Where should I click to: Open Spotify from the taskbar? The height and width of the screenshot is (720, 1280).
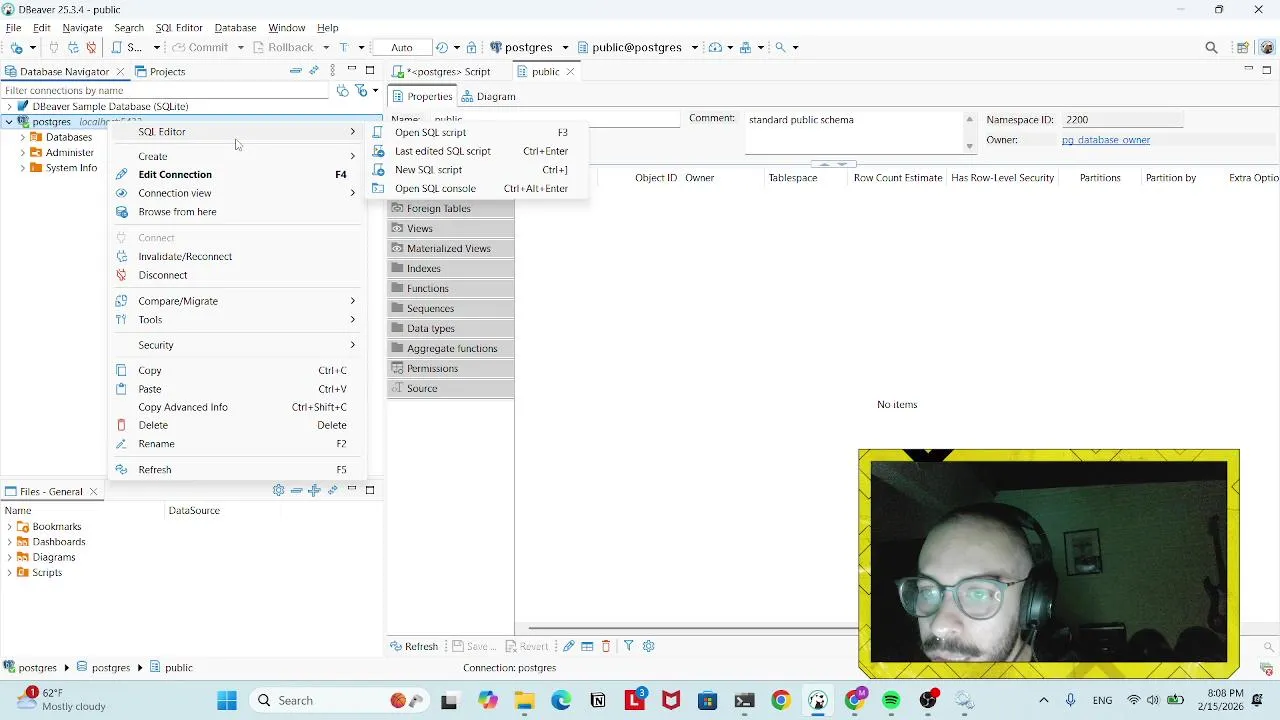click(891, 700)
